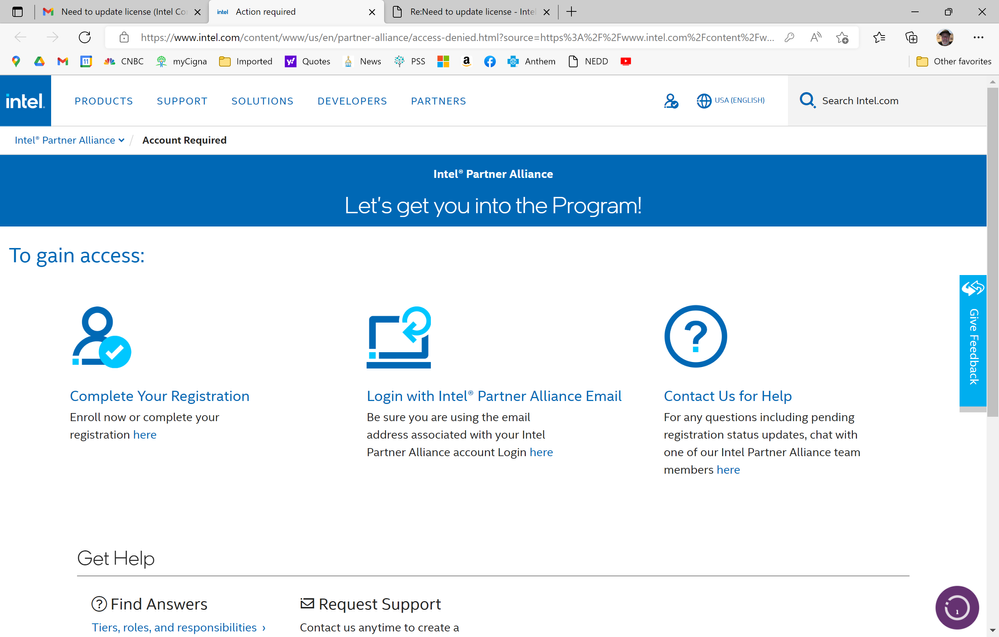Image resolution: width=999 pixels, height=637 pixels.
Task: Open Gmail bookmark icon
Action: click(x=62, y=61)
